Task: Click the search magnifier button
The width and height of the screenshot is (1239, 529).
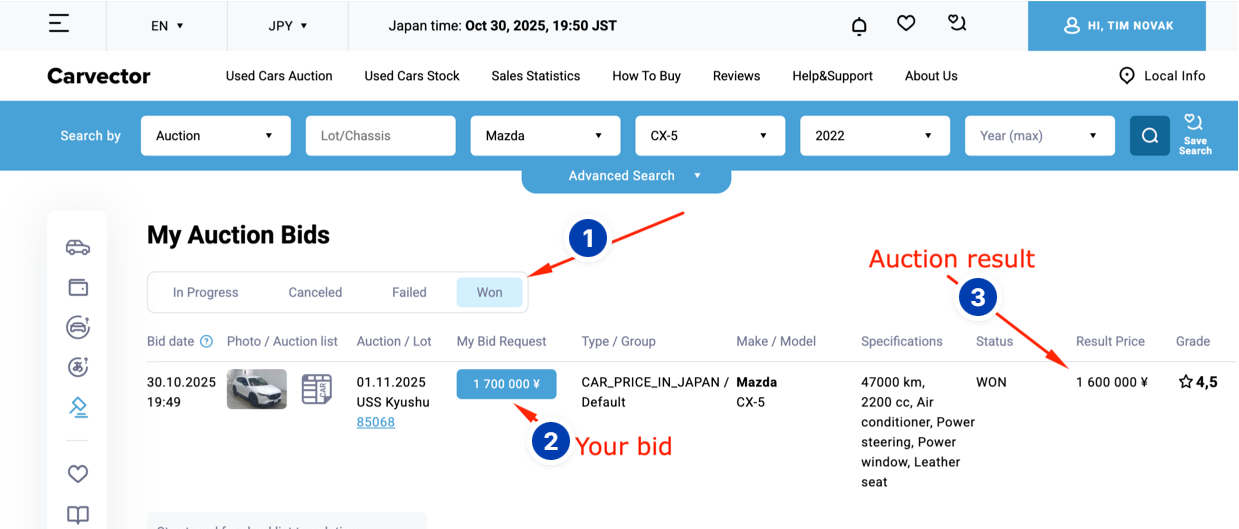Action: [1150, 135]
